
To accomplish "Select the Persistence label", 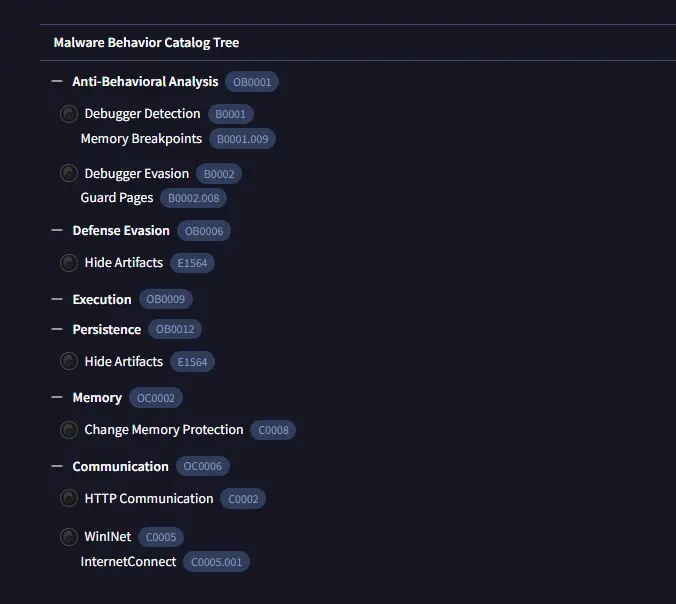I will pyautogui.click(x=107, y=329).
